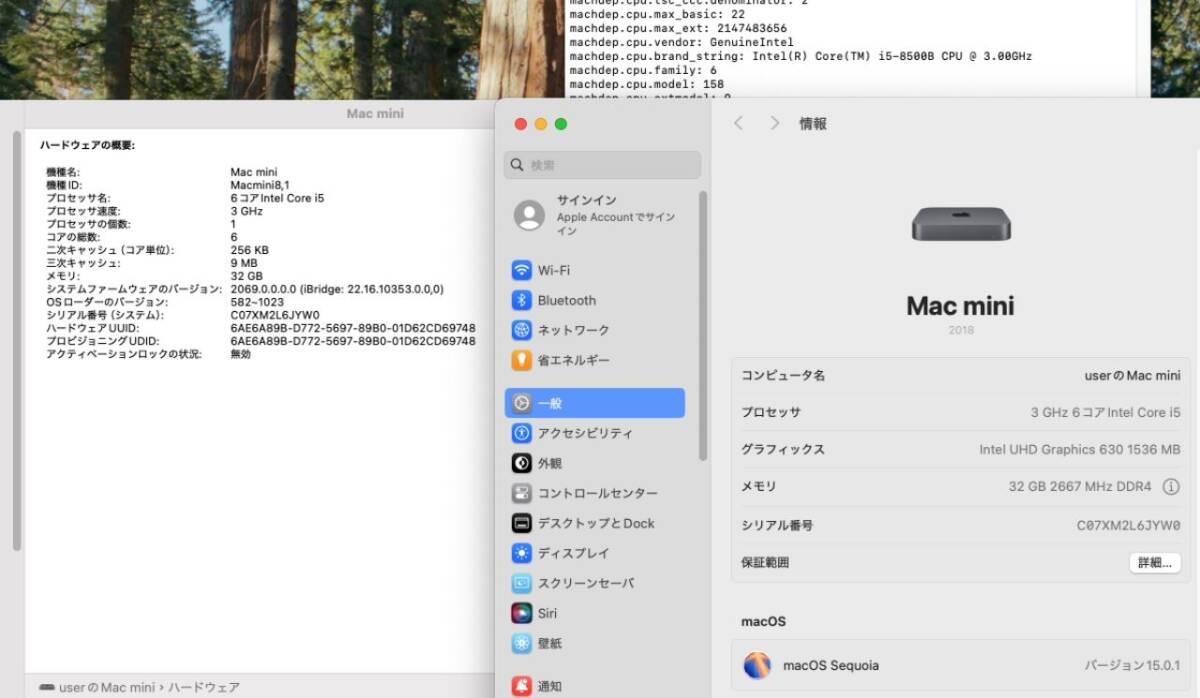Select the 一般 gear icon
The height and width of the screenshot is (698, 1200).
[521, 403]
